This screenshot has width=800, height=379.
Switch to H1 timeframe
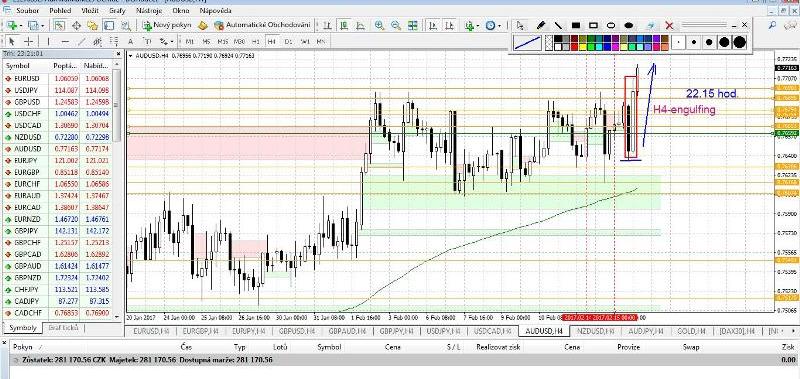[x=256, y=41]
